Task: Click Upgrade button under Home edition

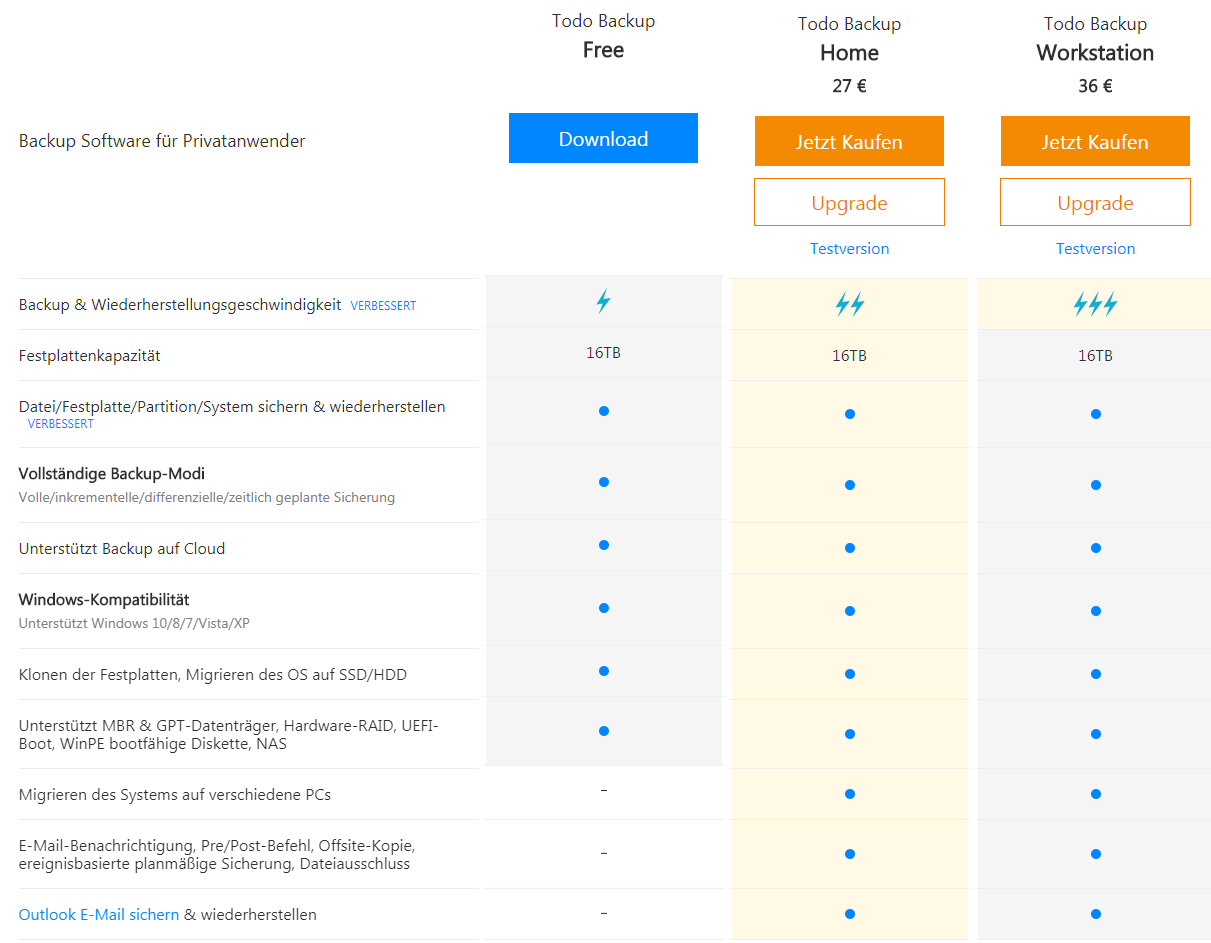Action: coord(849,202)
